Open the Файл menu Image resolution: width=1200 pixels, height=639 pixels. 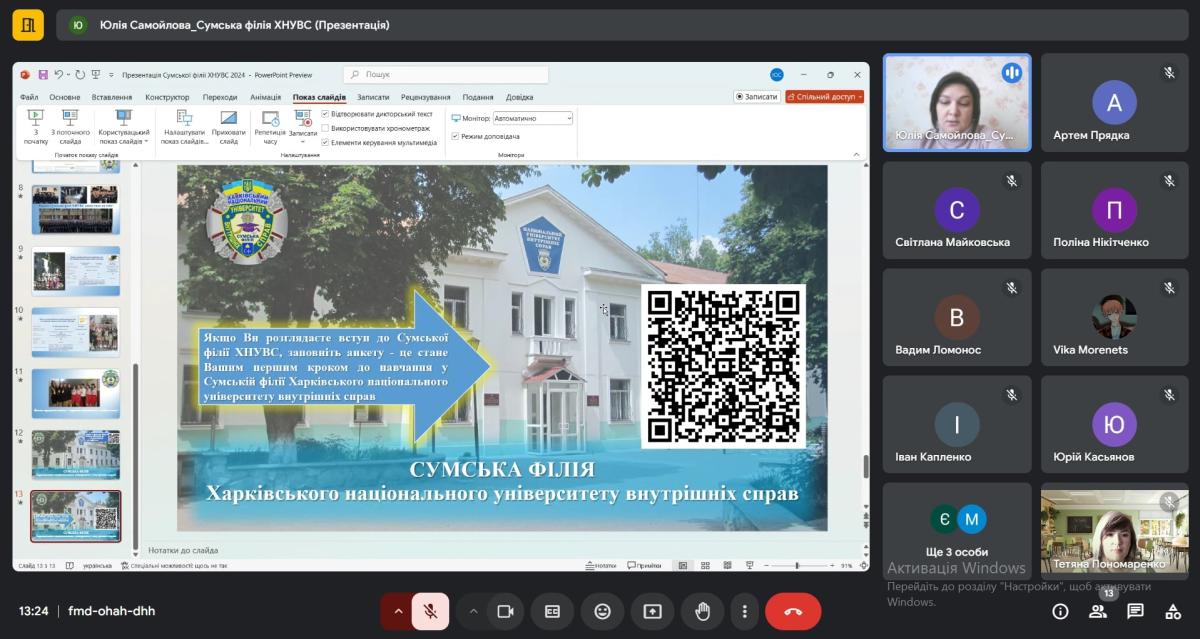point(29,97)
